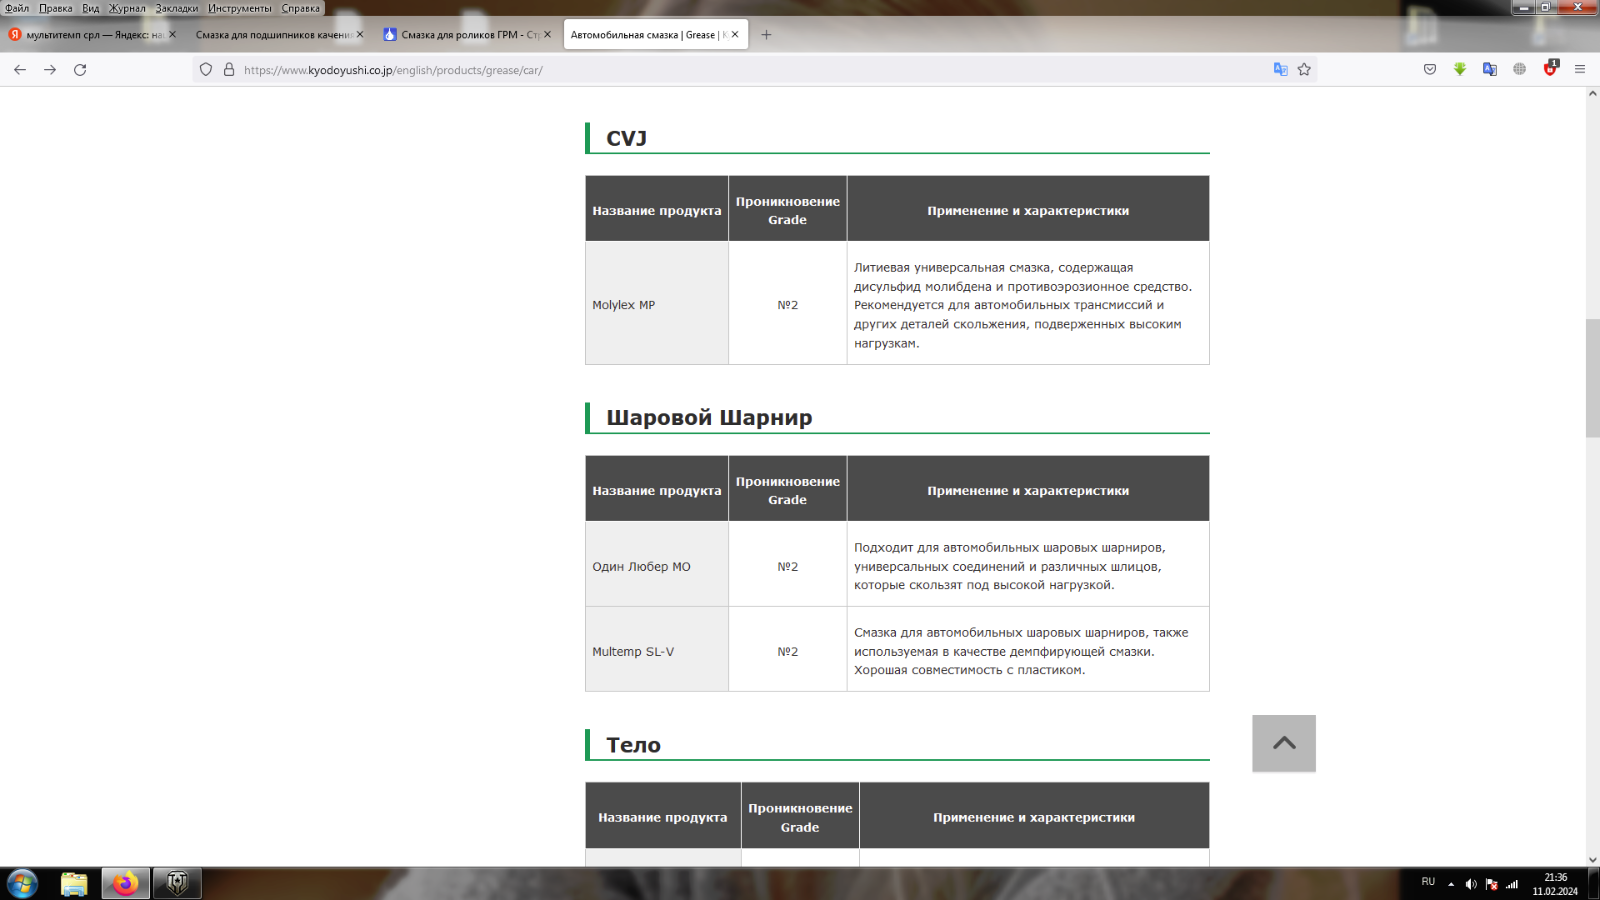Click №2 grade in Один Любер МО row
The width and height of the screenshot is (1600, 900).
tap(788, 567)
